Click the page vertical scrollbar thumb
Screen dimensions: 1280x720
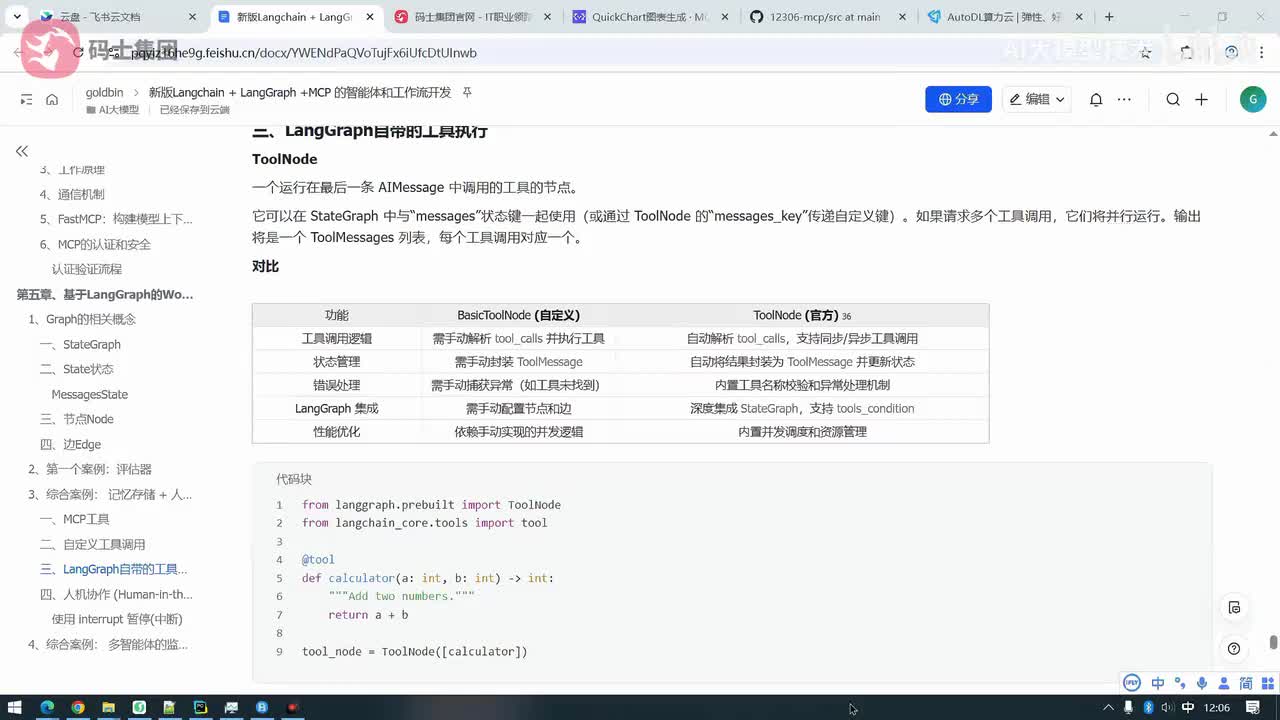(x=1273, y=641)
